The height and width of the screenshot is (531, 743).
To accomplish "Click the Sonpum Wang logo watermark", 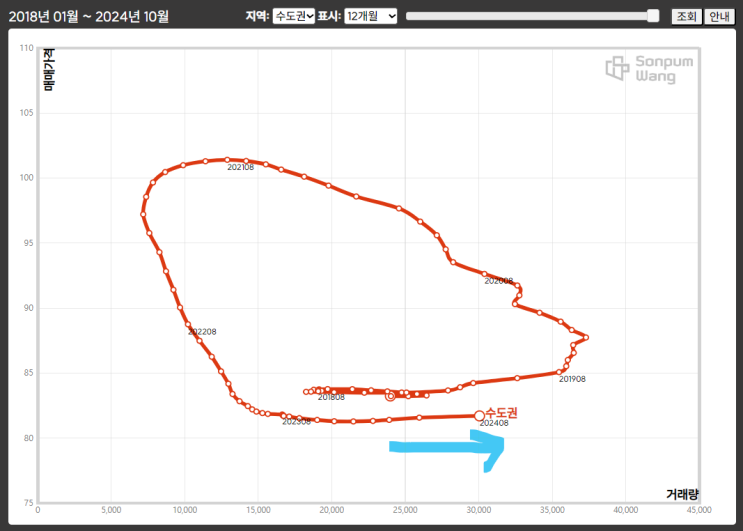I will 649,69.
